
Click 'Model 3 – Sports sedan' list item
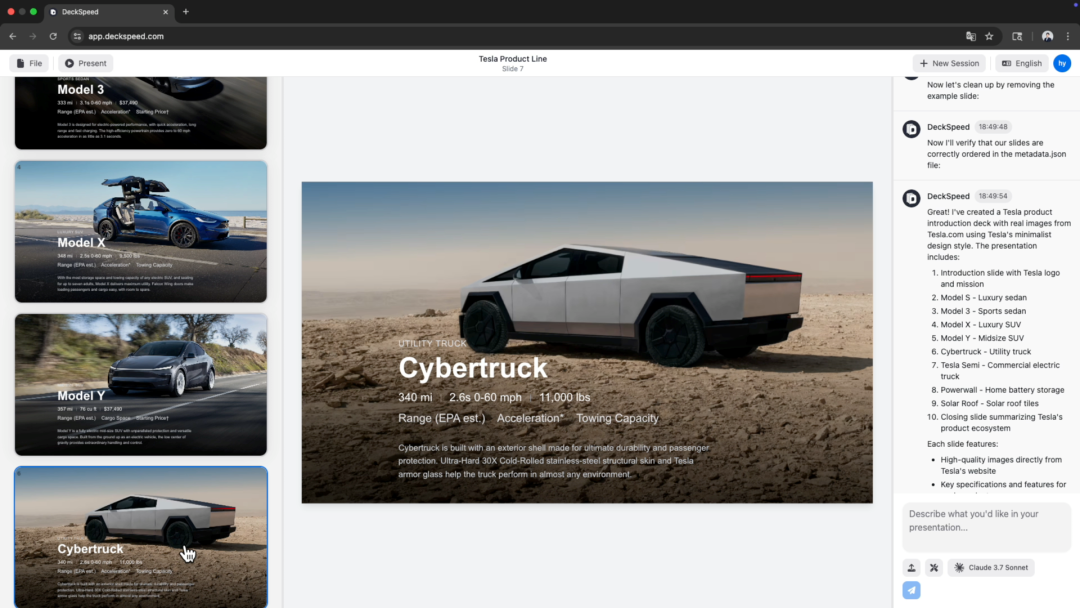(983, 311)
